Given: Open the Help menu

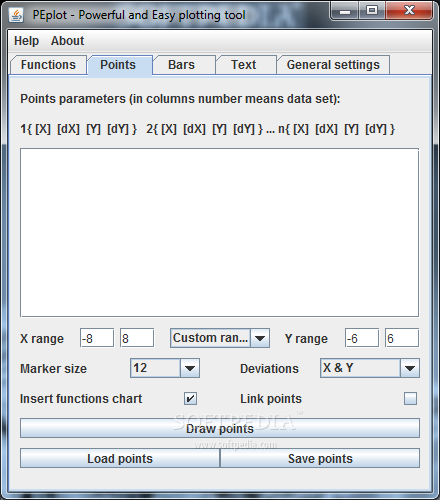Looking at the screenshot, I should click(x=26, y=41).
